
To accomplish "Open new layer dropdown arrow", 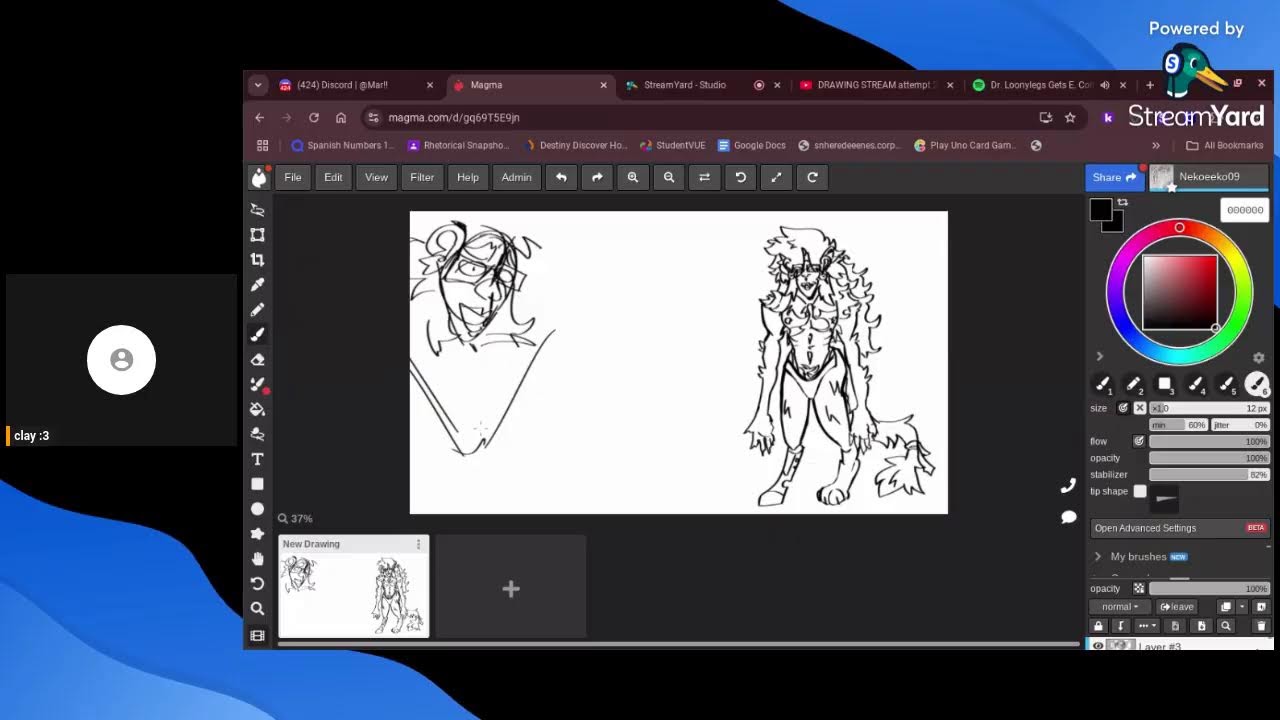I will [1242, 607].
